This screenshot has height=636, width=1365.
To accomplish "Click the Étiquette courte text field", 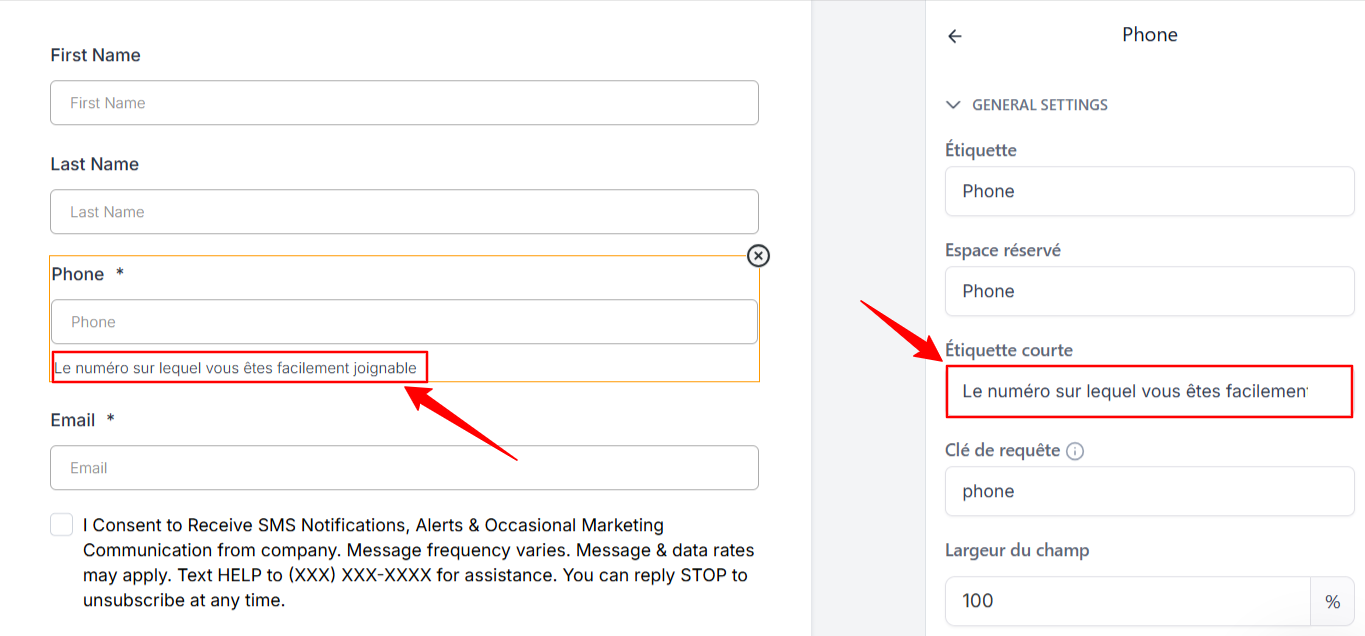I will (x=1150, y=391).
